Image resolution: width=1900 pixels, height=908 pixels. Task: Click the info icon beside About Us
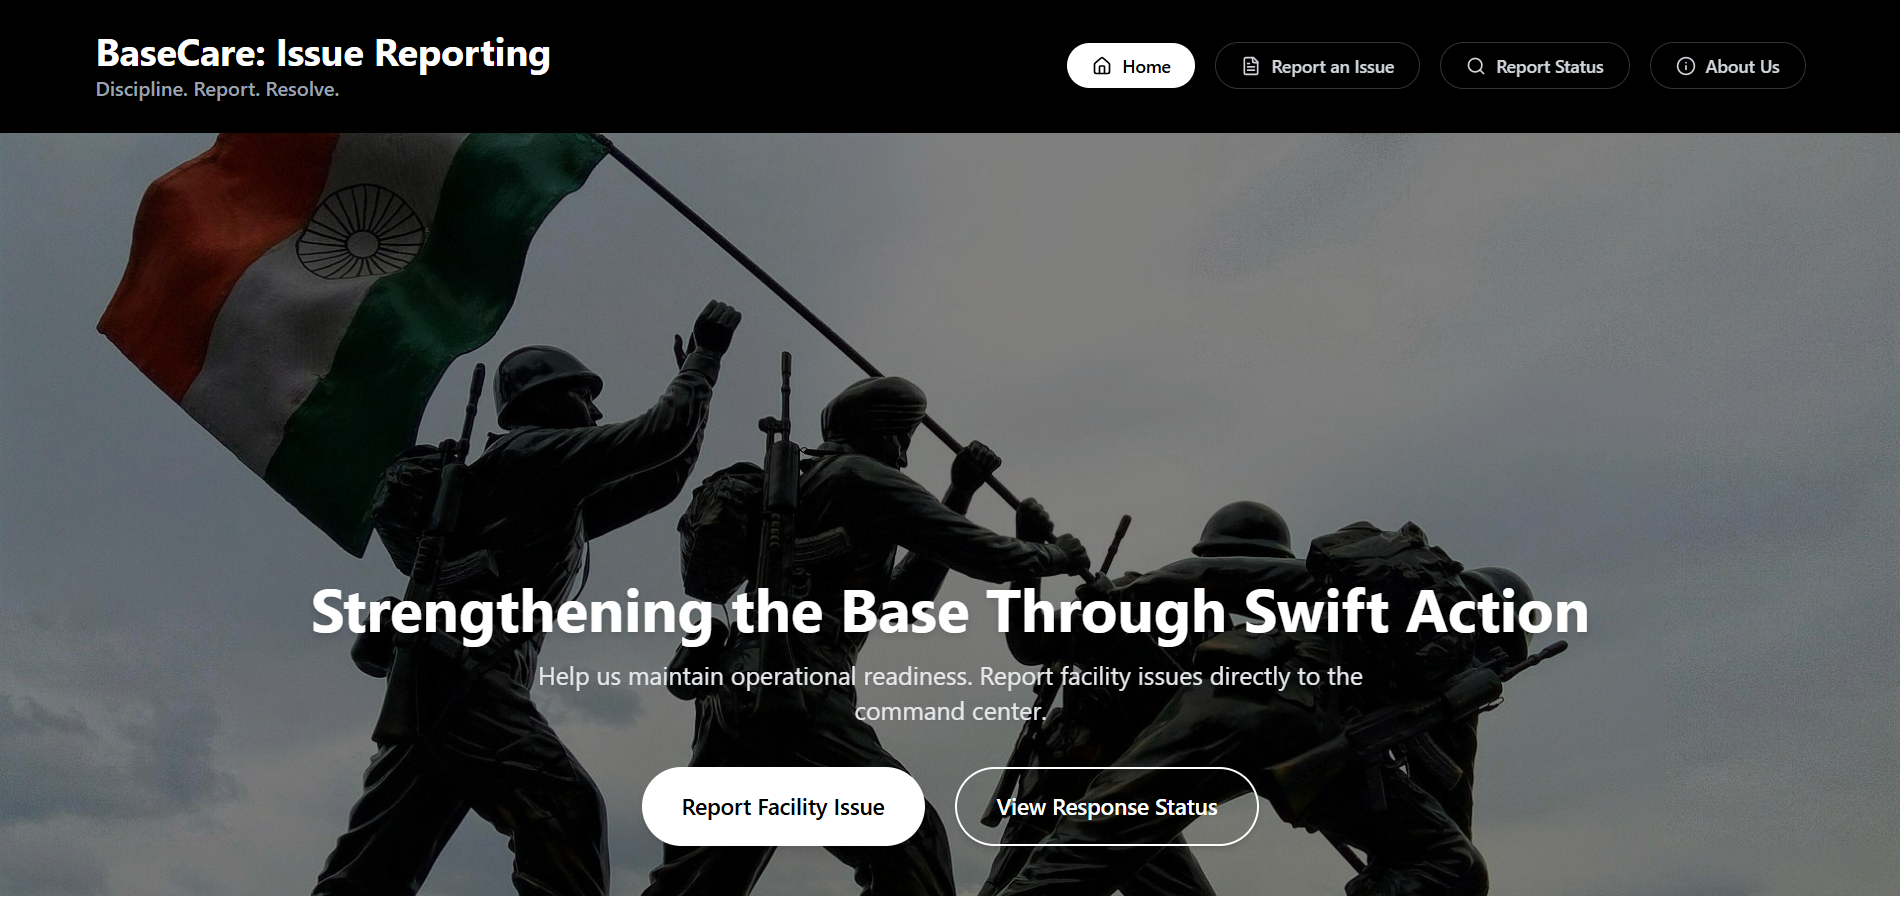(x=1686, y=66)
